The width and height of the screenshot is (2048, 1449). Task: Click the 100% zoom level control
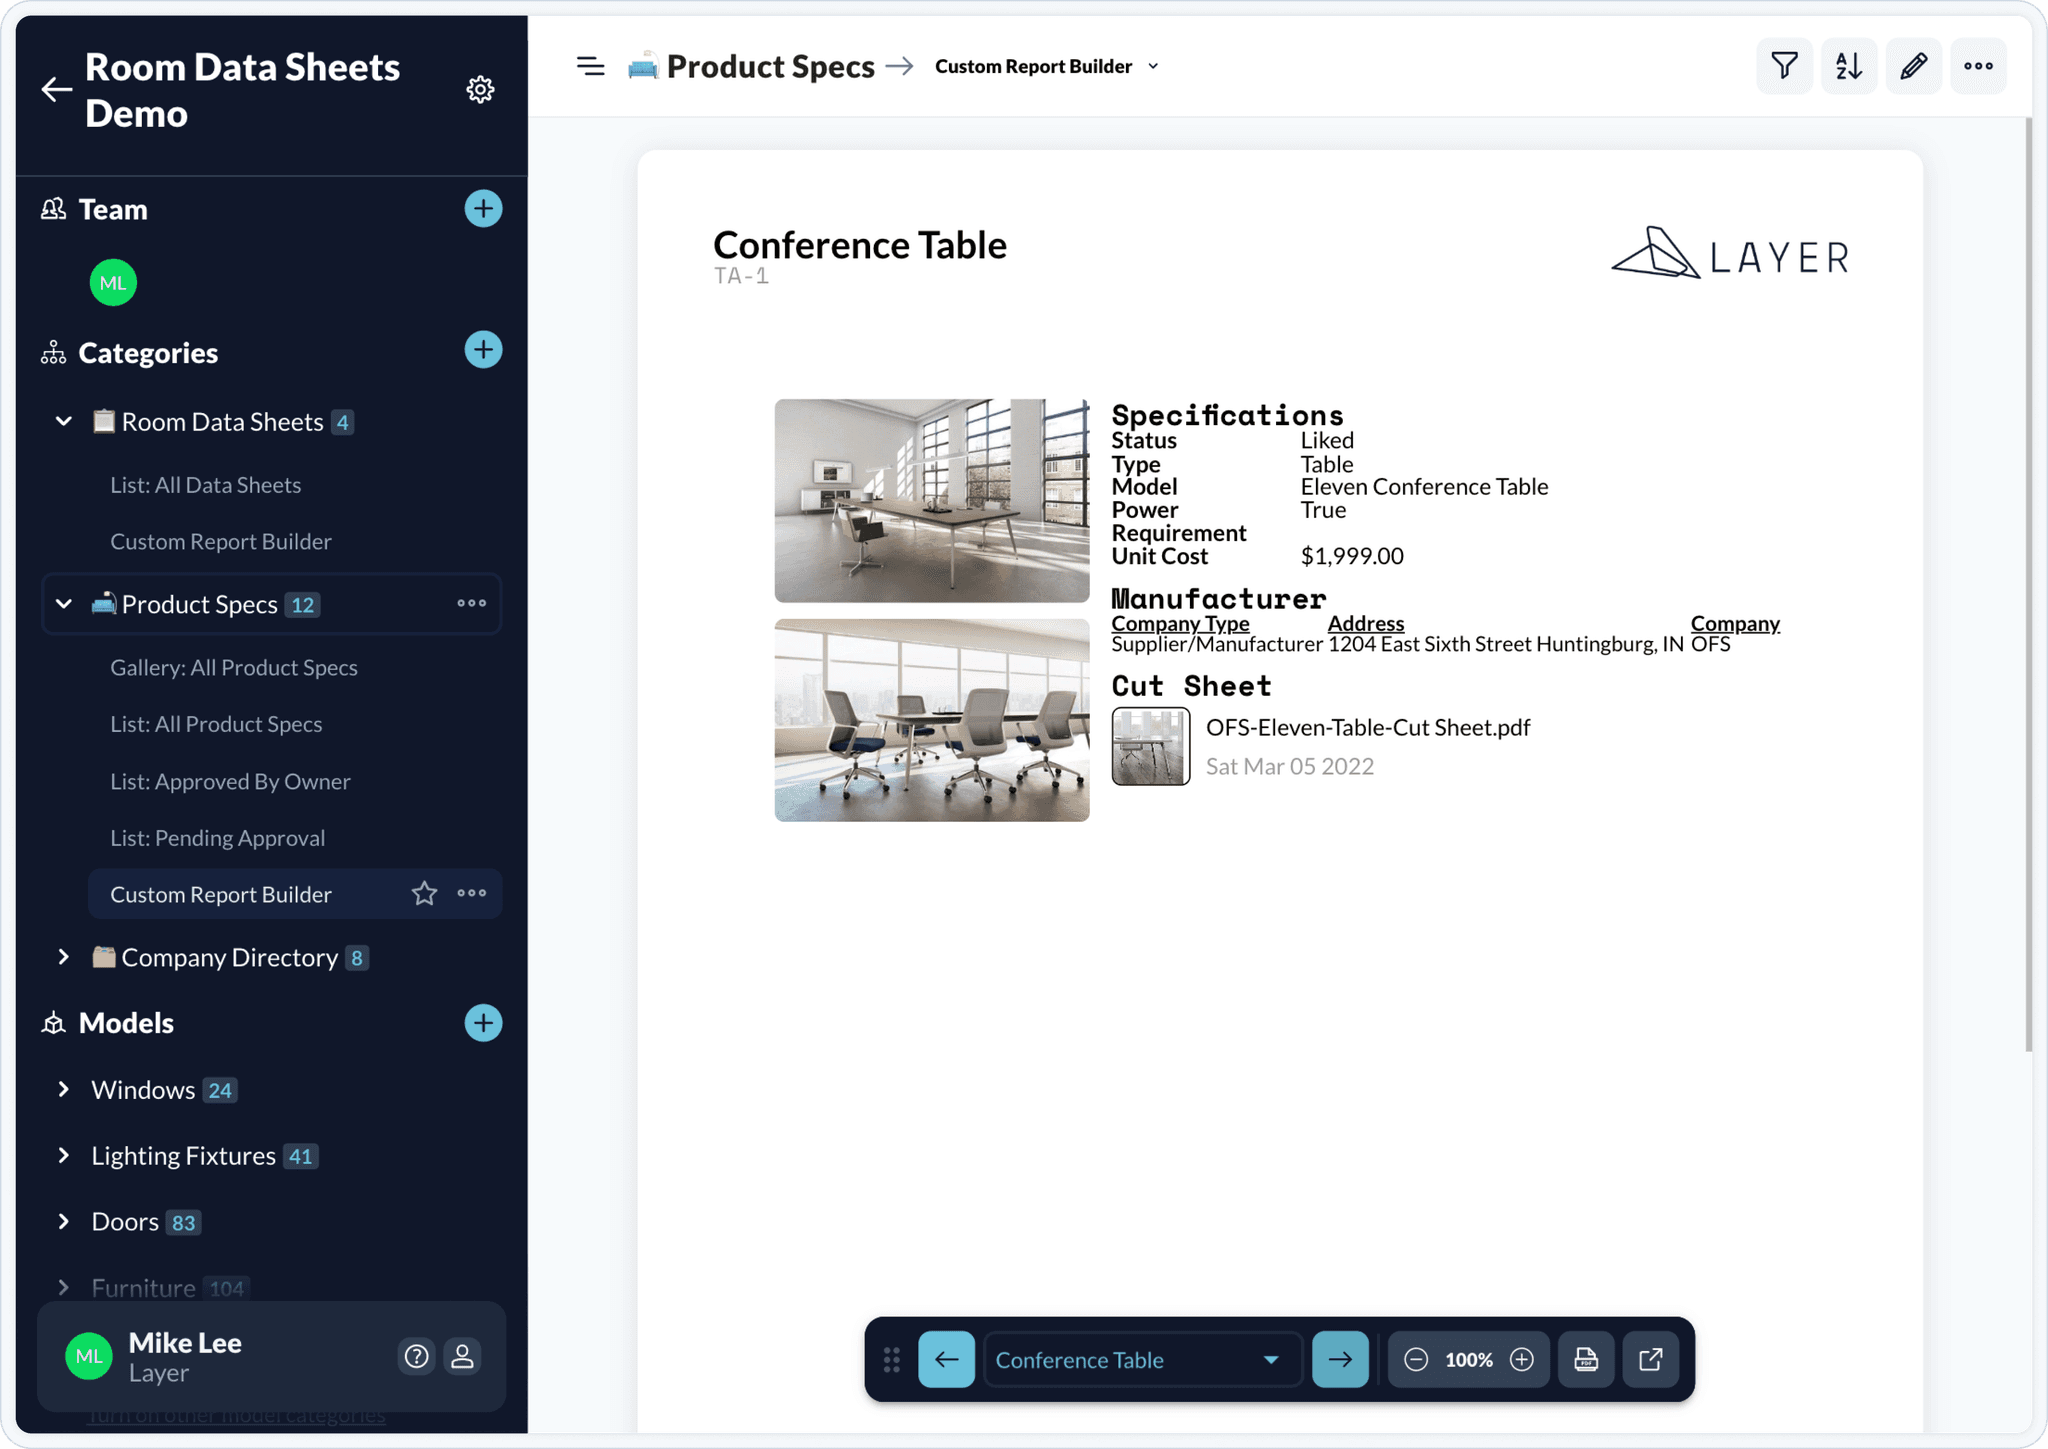coord(1468,1359)
